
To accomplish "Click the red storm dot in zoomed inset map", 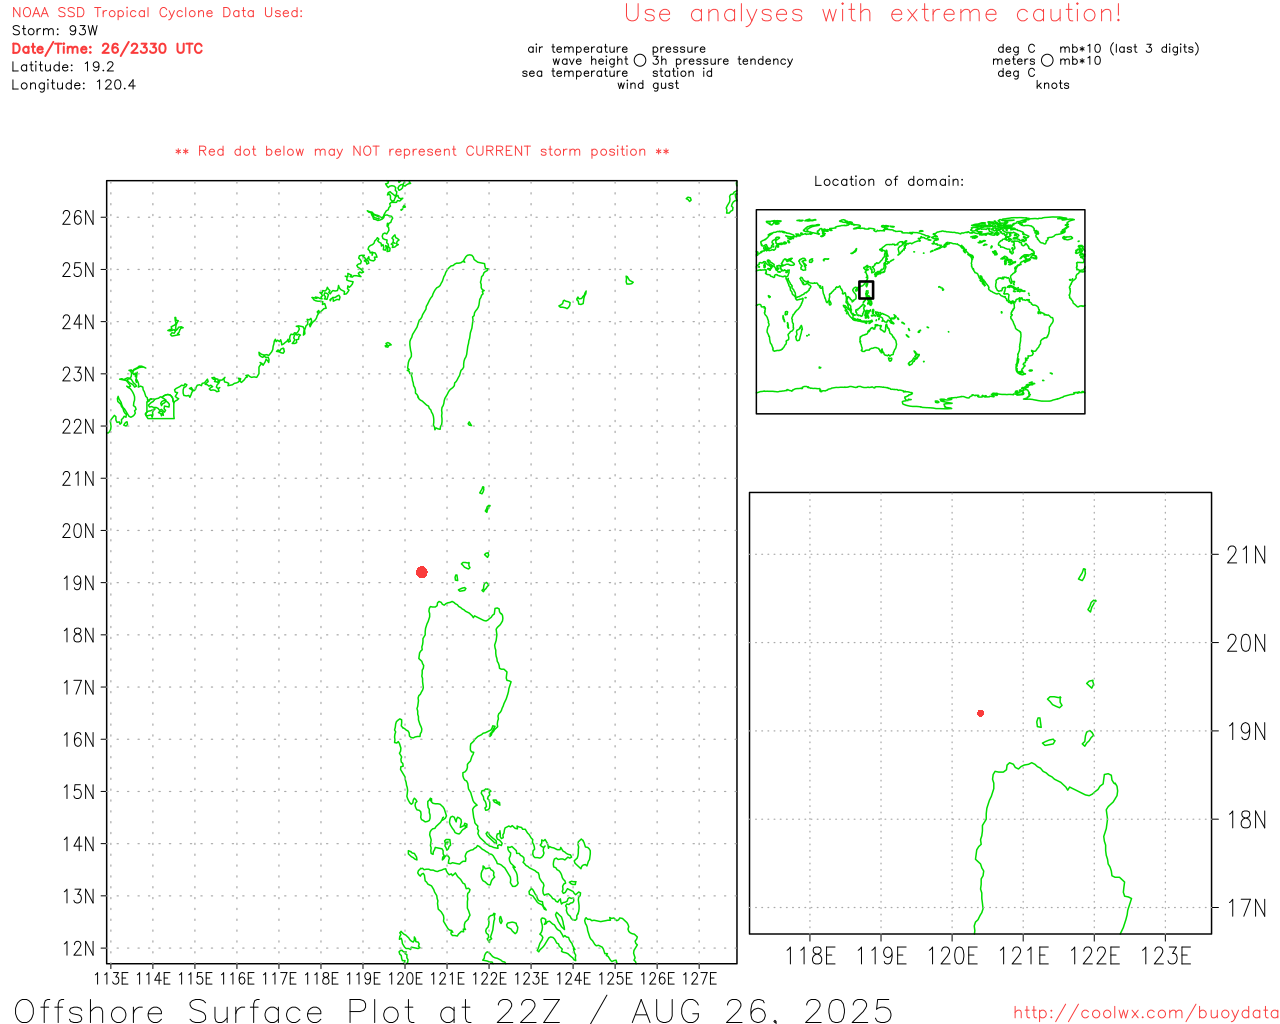I will click(981, 713).
